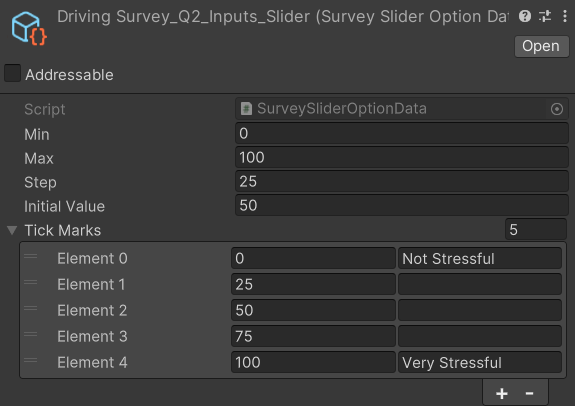Viewport: 575px width, 406px height.
Task: Click the Min value field
Action: click(x=402, y=133)
